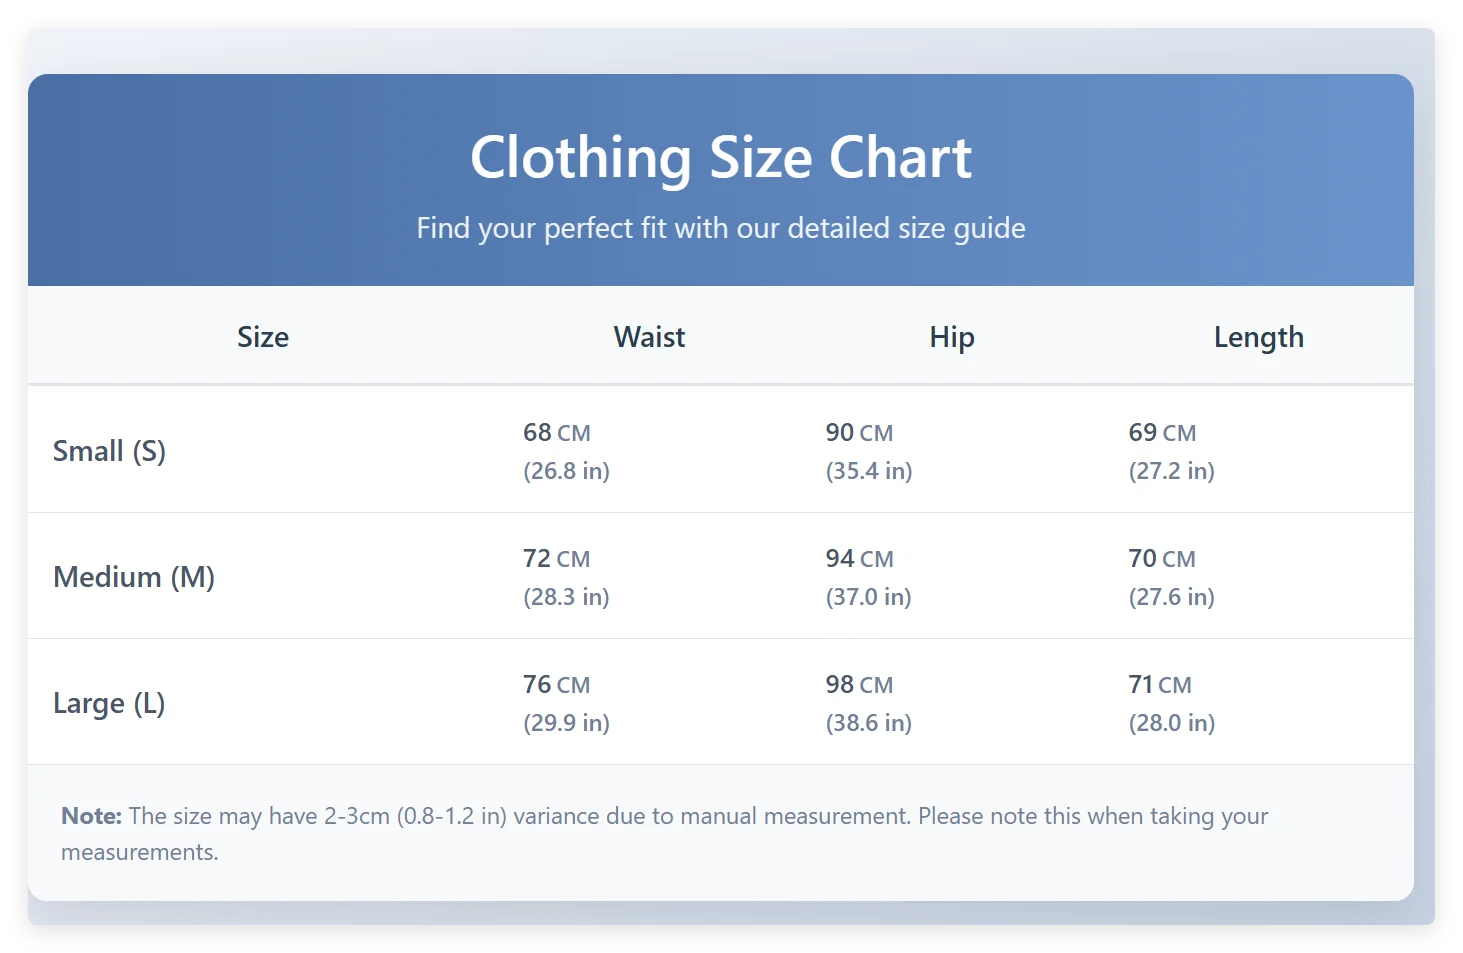This screenshot has width=1463, height=953.
Task: Select the Size column header
Action: click(263, 337)
